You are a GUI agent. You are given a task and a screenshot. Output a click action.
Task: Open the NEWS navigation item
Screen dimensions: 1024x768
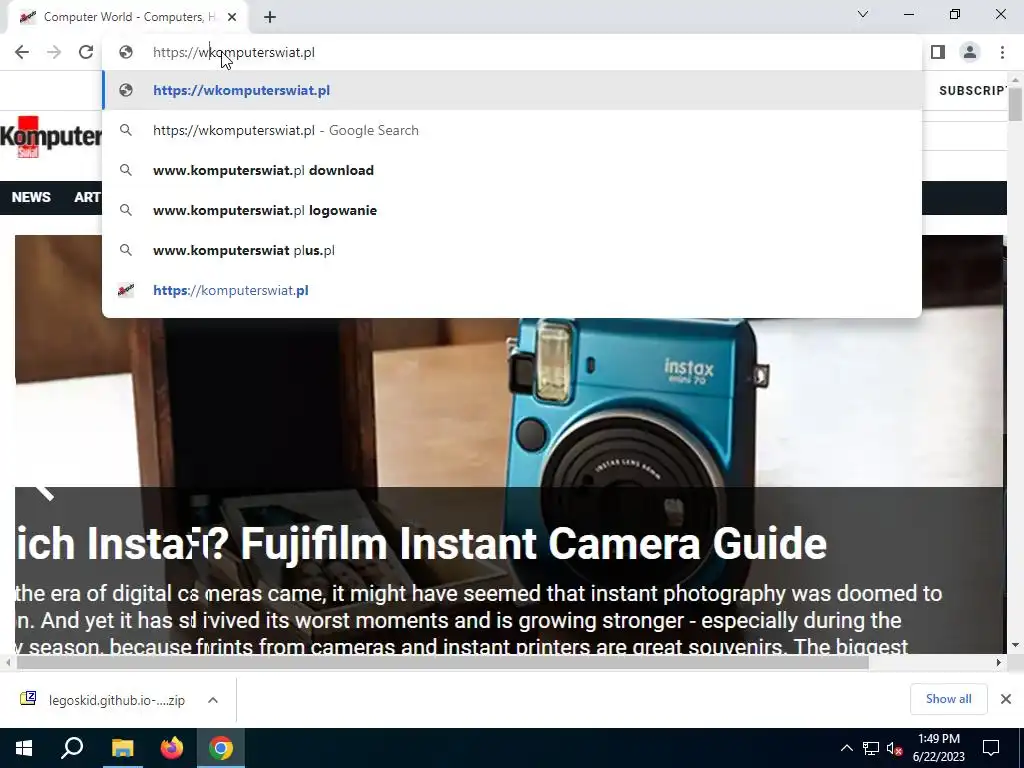point(31,197)
